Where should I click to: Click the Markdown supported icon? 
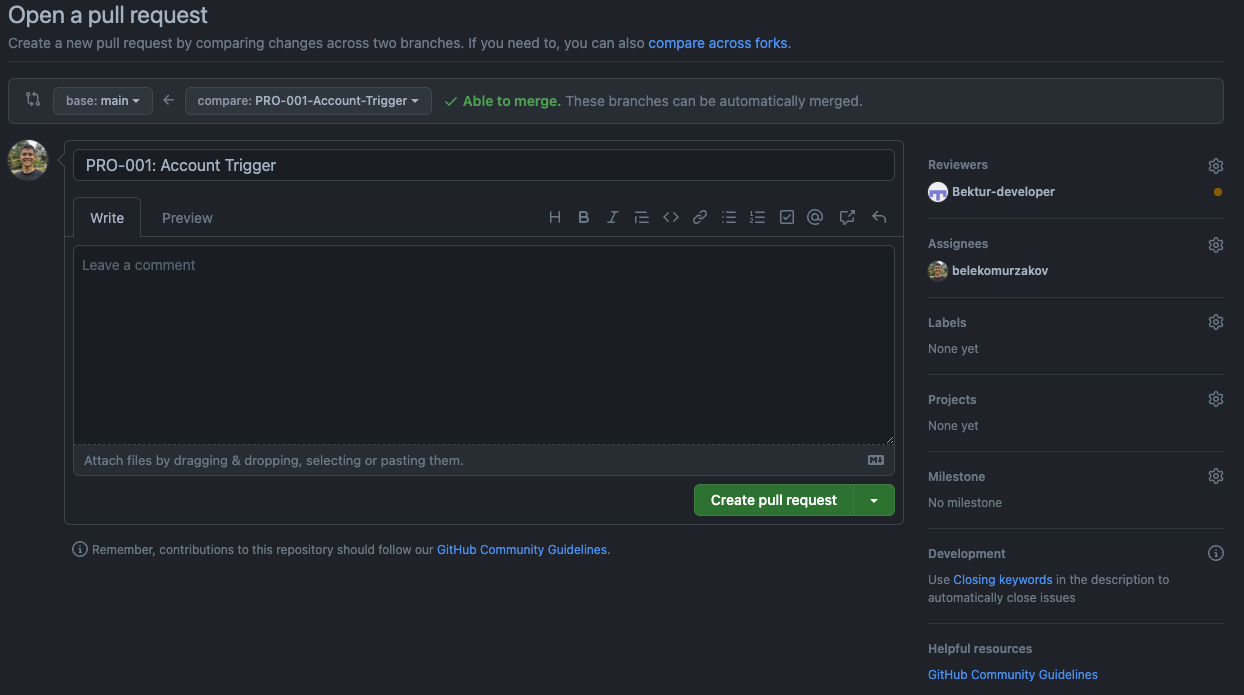(876, 460)
